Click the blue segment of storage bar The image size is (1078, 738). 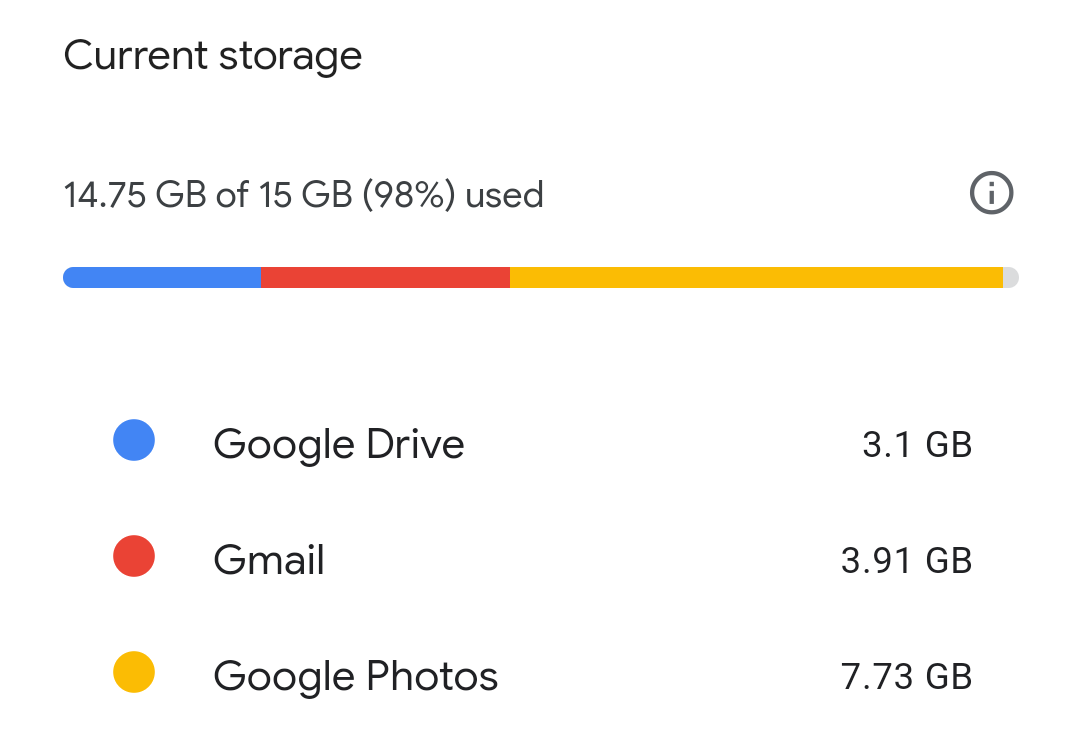coord(162,278)
